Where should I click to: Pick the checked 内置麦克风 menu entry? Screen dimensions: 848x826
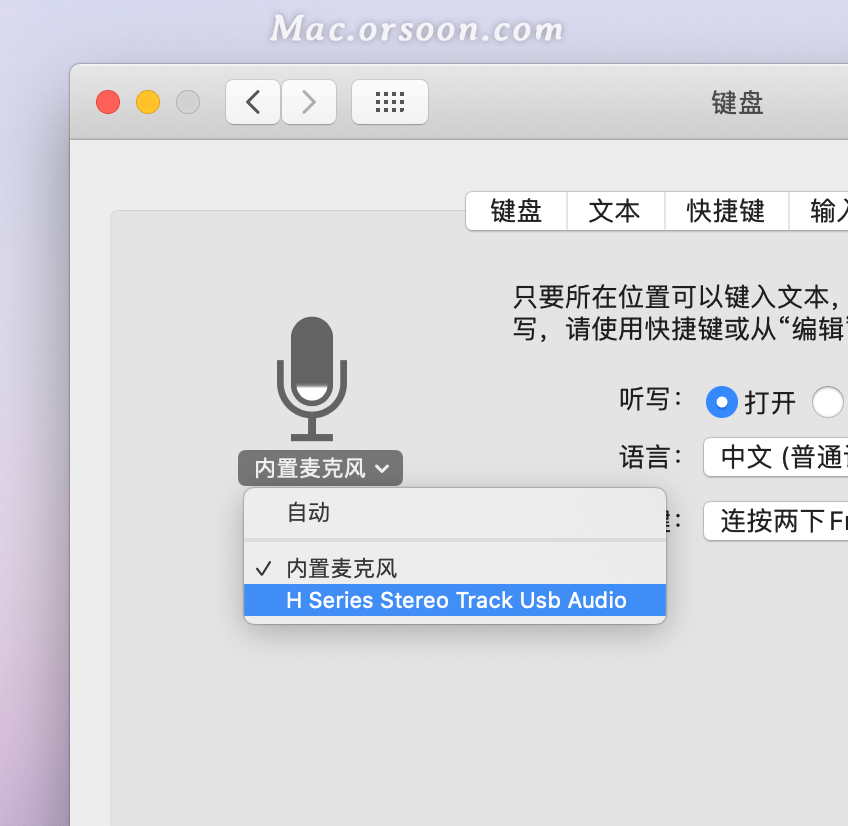pos(341,568)
